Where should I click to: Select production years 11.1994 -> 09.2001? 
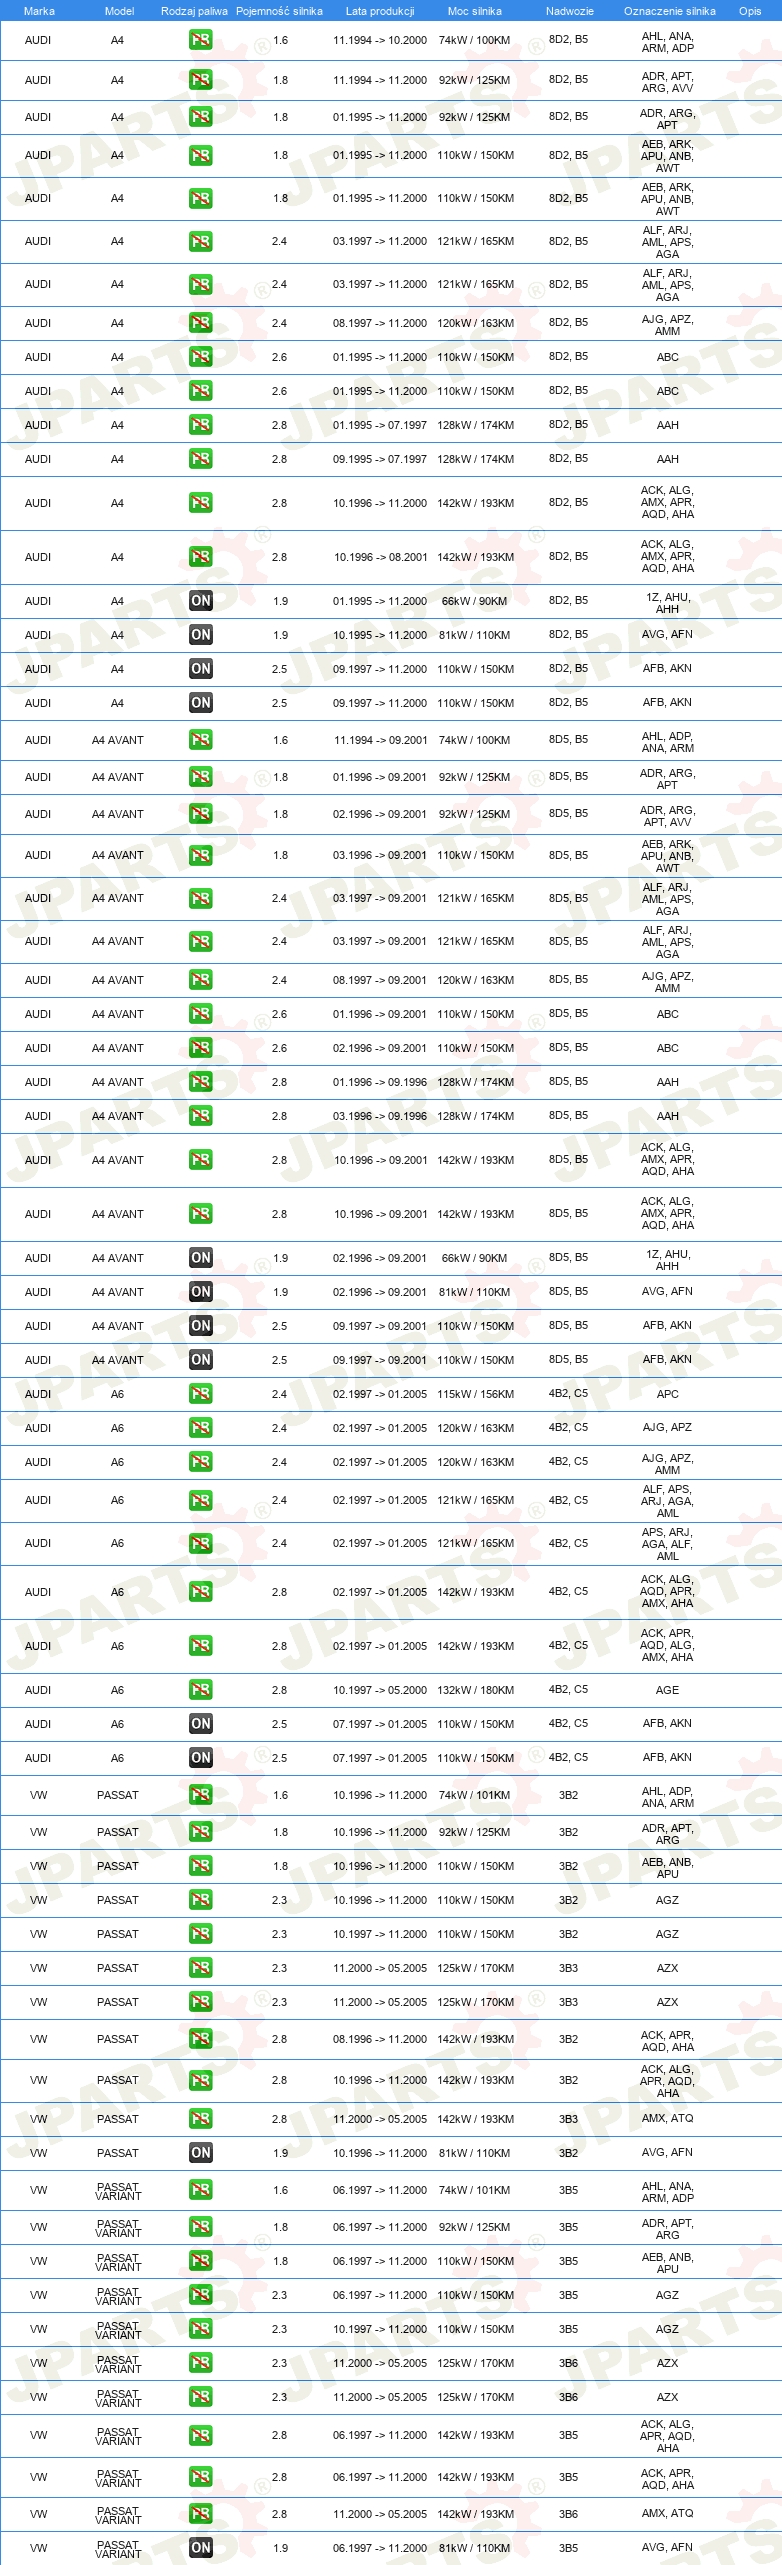(x=380, y=741)
